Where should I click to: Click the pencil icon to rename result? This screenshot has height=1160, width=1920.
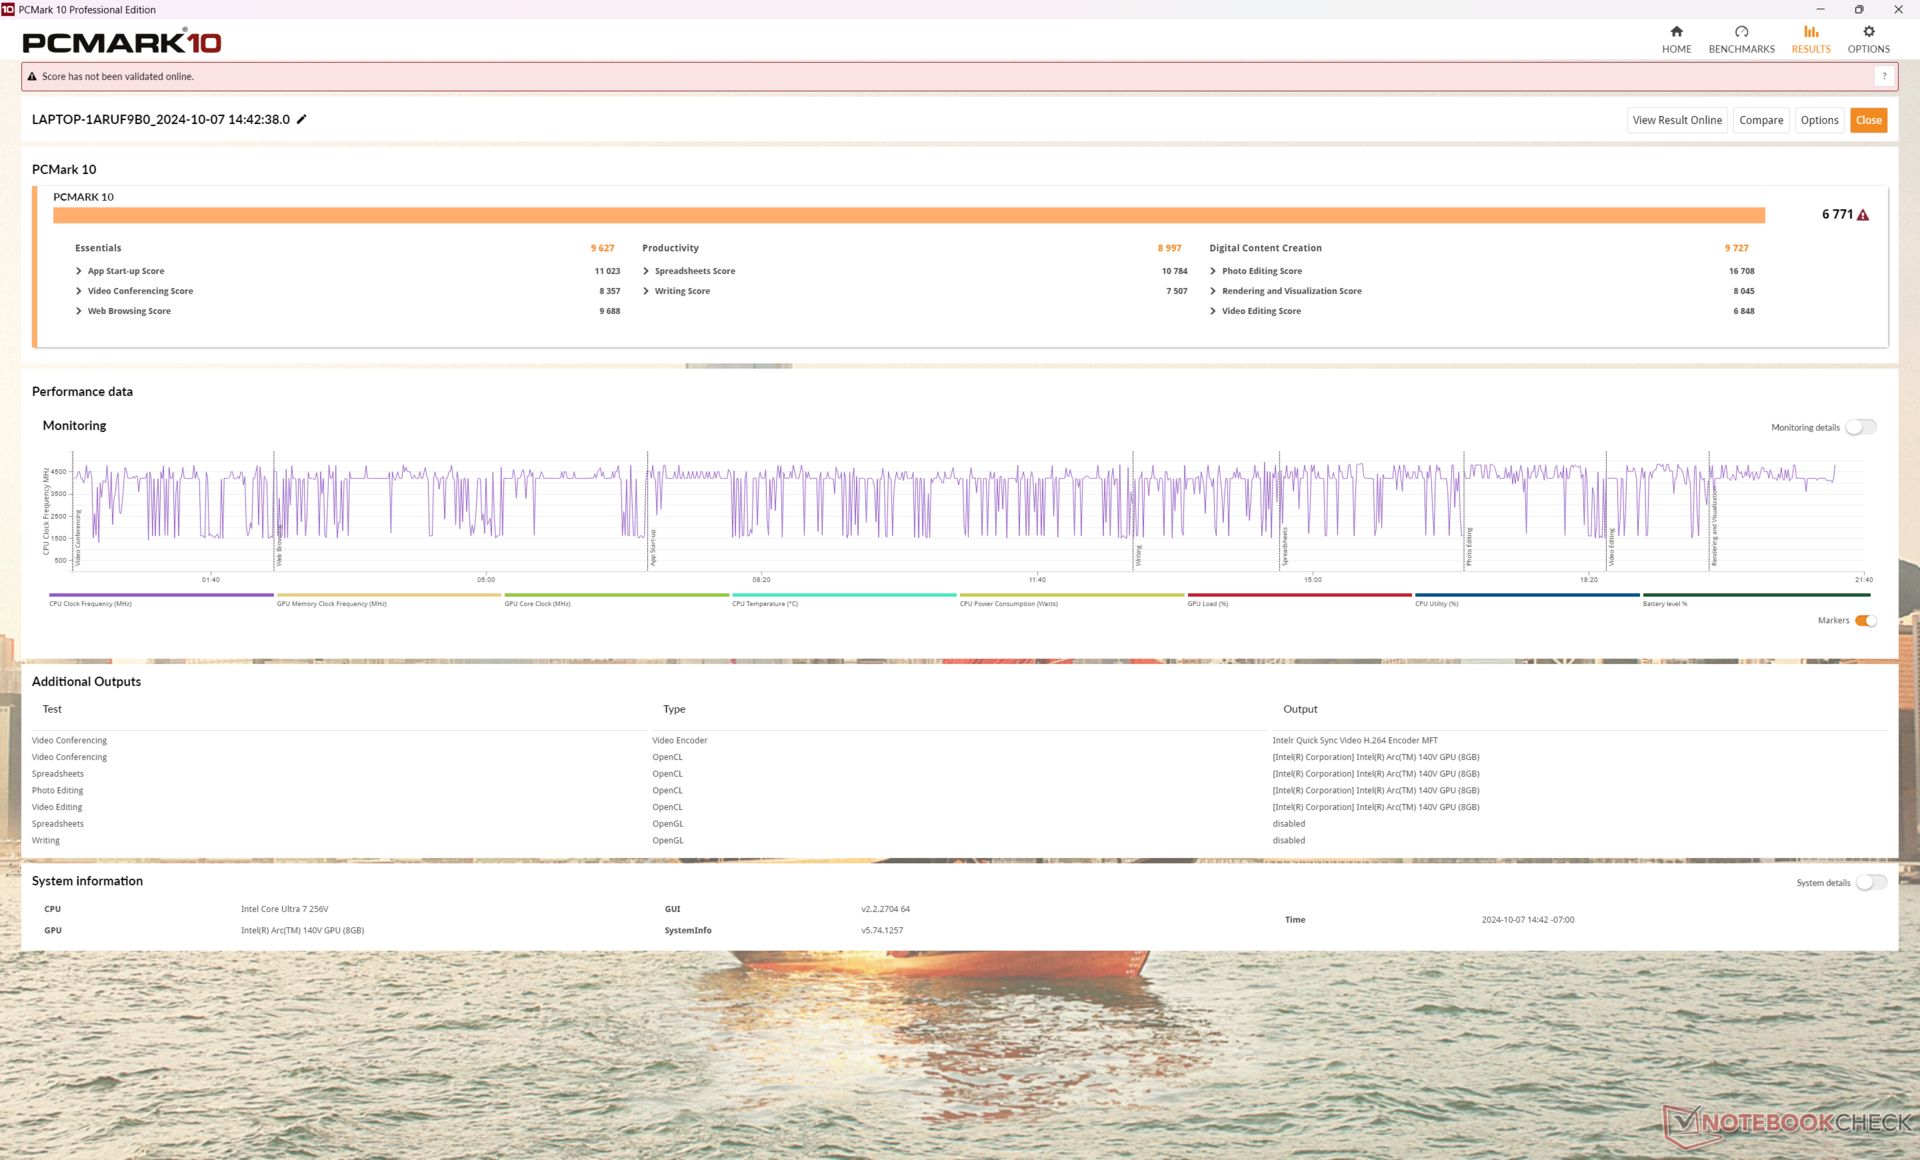coord(302,119)
